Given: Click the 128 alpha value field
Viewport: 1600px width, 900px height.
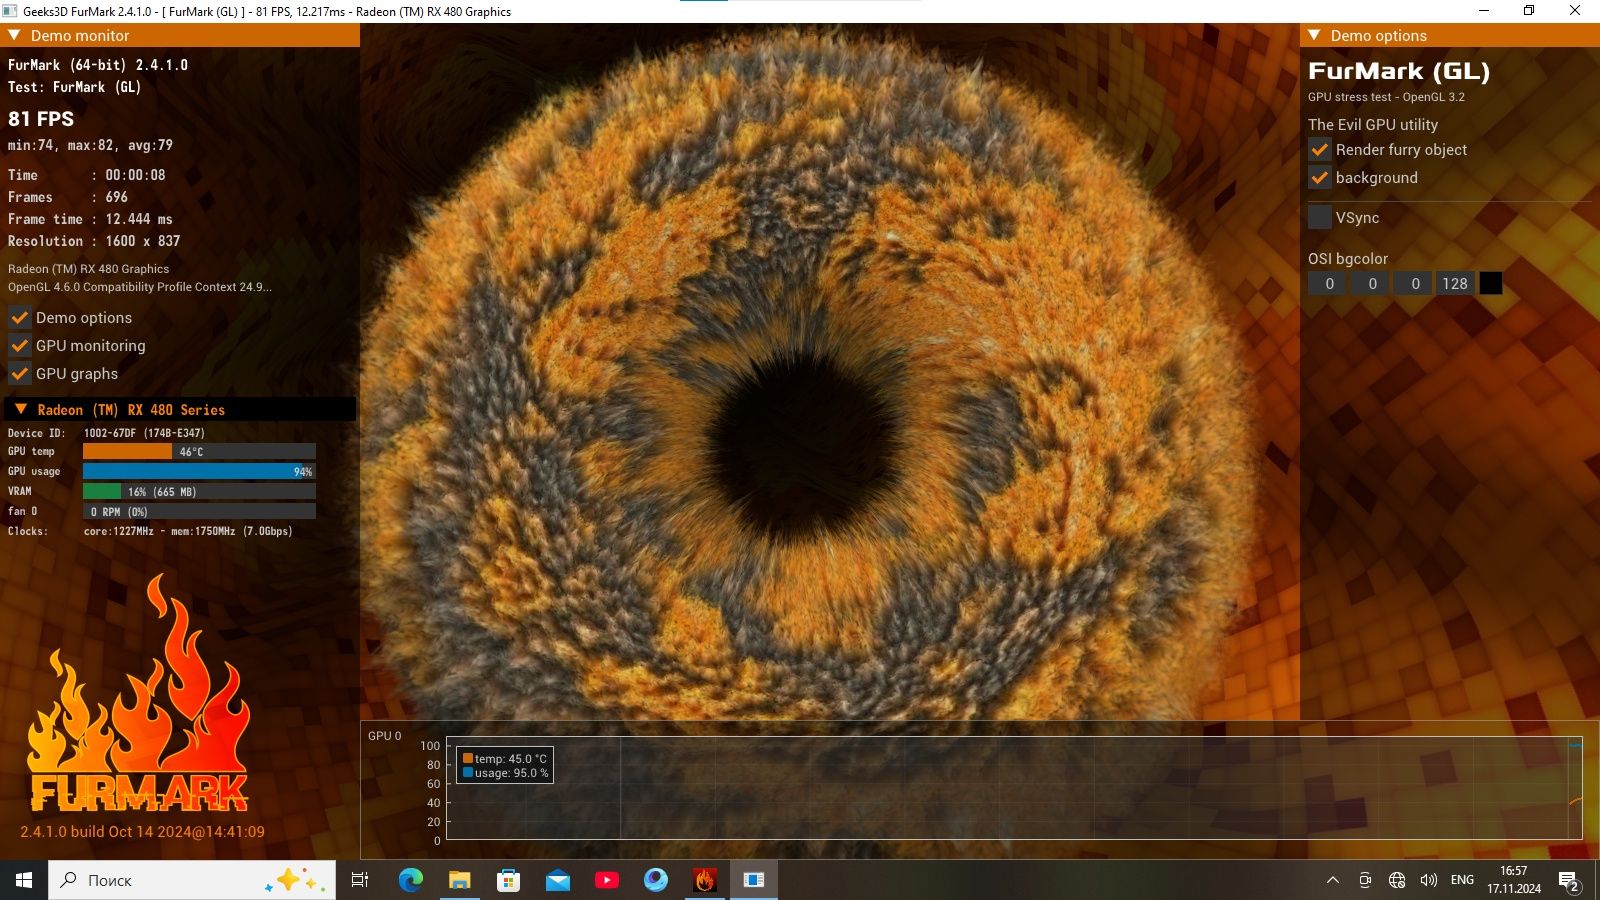Looking at the screenshot, I should [1455, 284].
